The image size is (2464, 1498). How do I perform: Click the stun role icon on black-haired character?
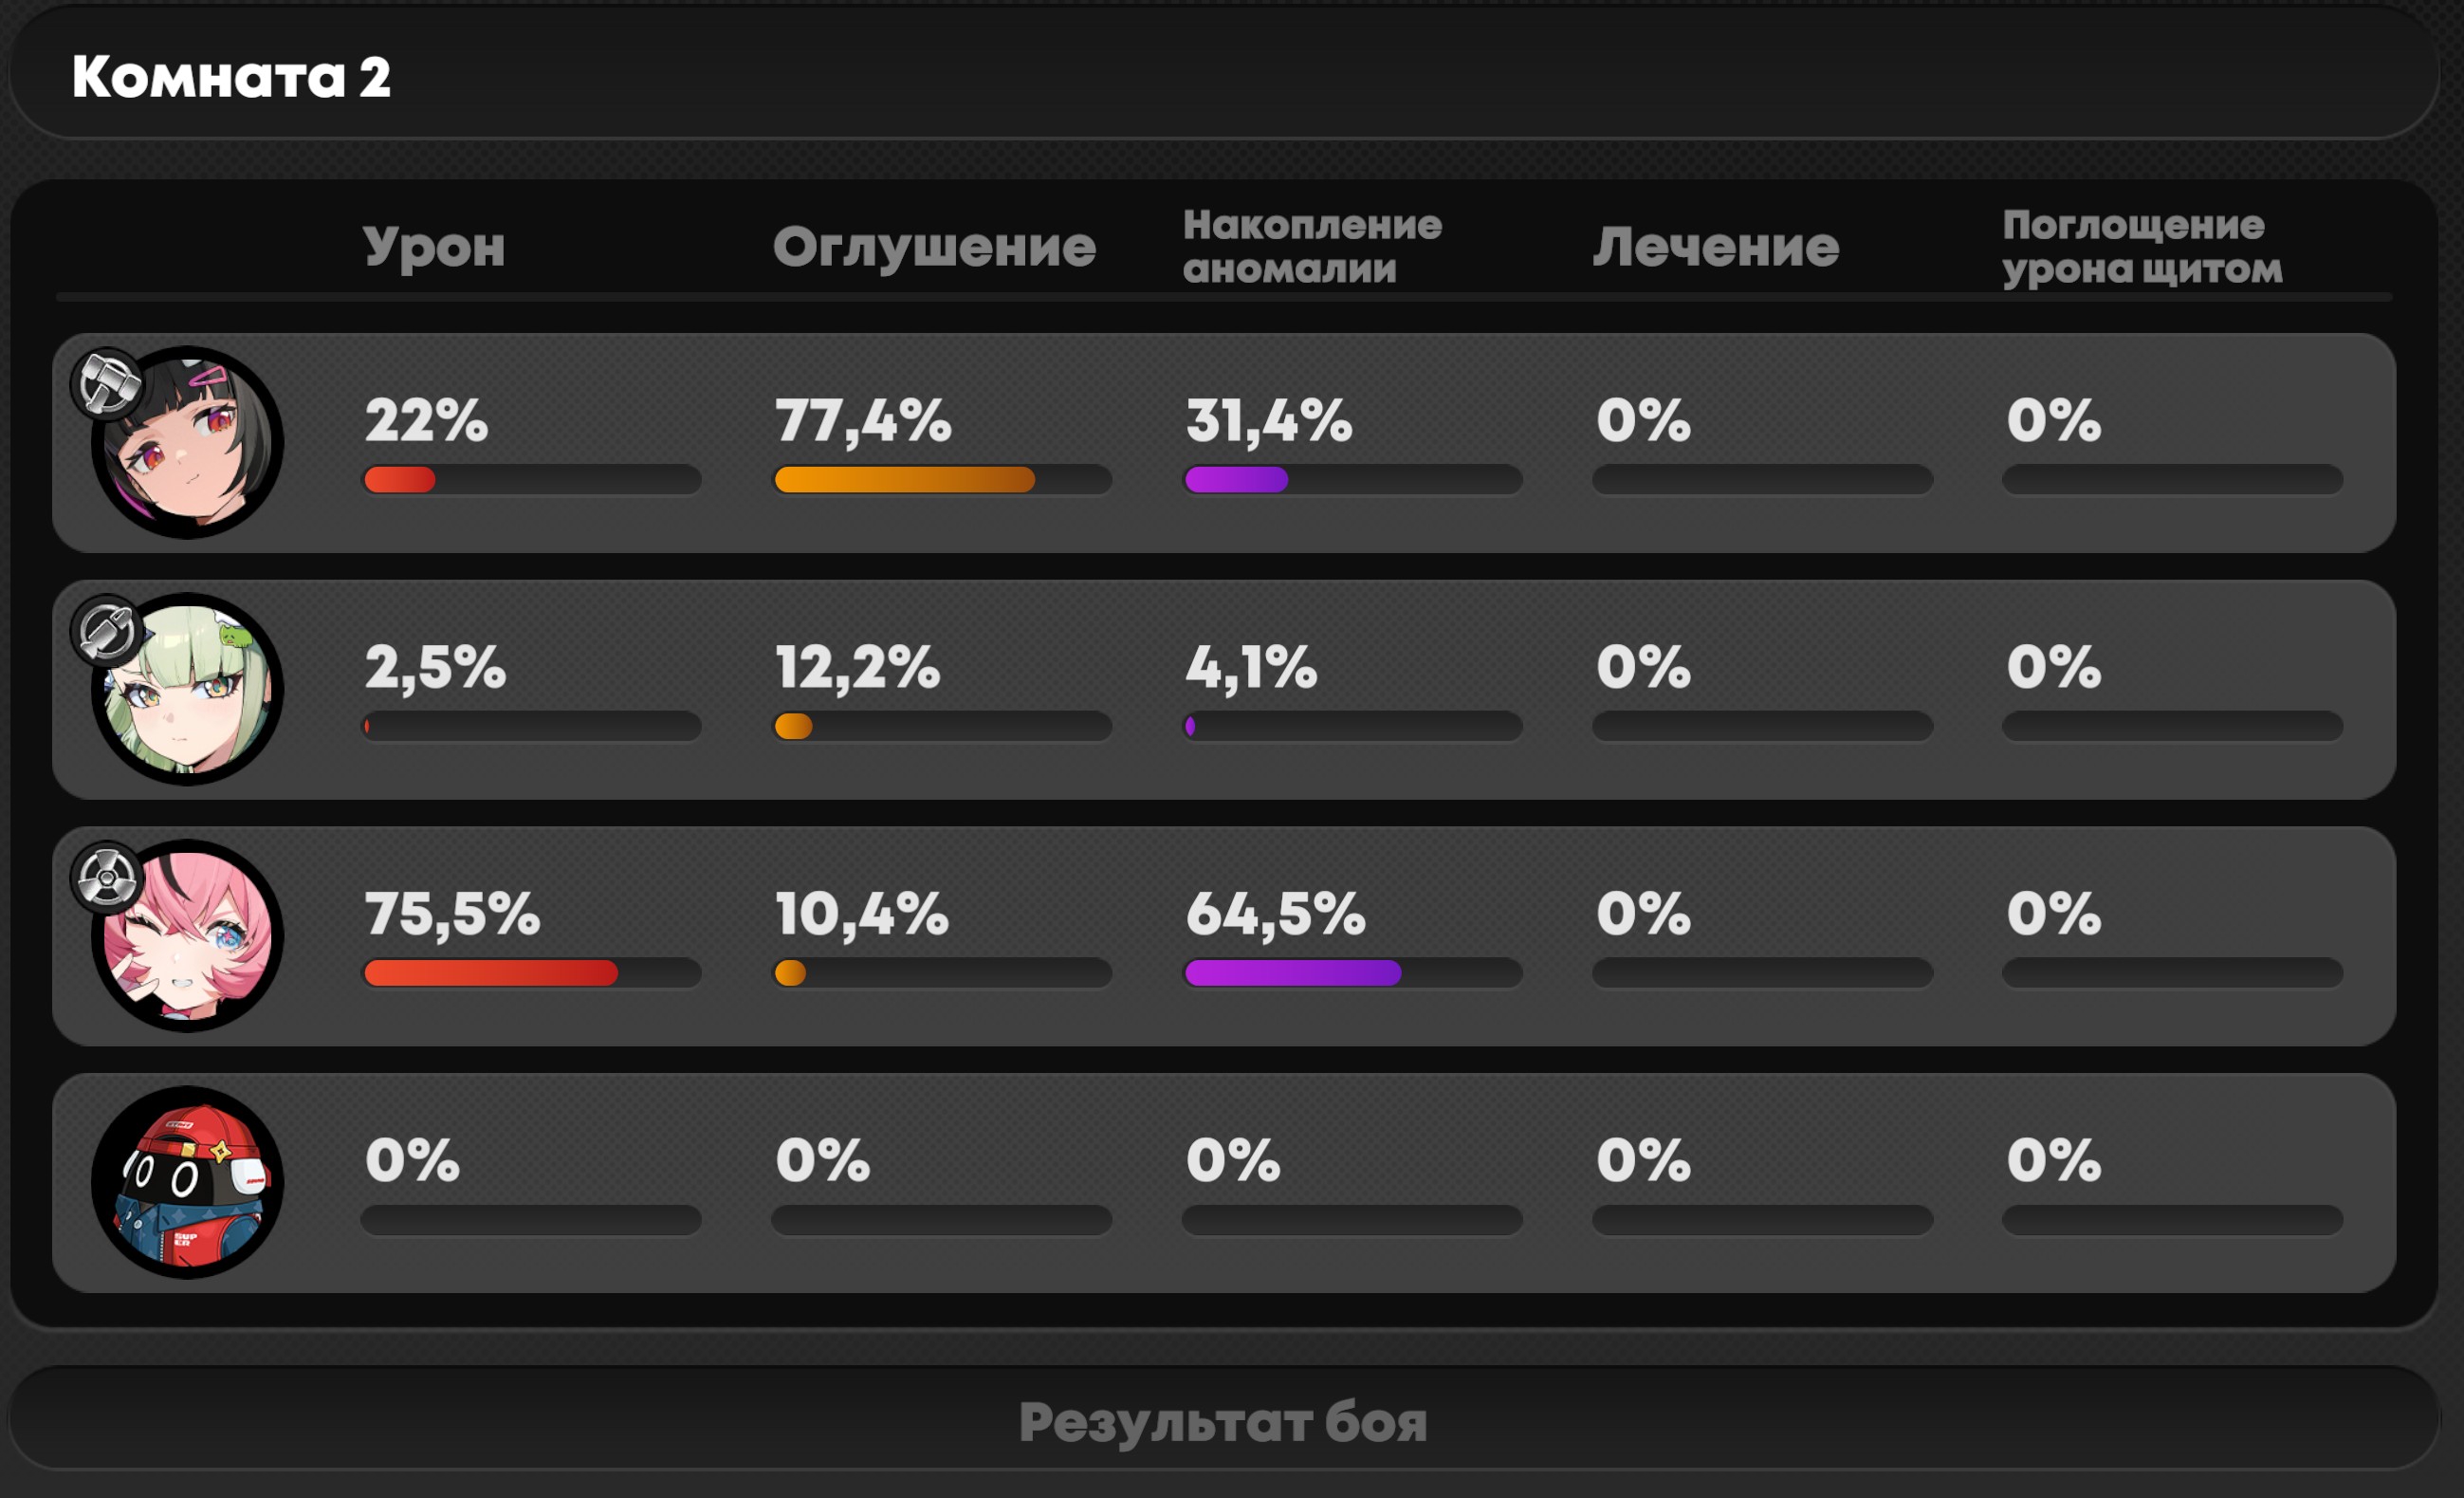point(107,384)
